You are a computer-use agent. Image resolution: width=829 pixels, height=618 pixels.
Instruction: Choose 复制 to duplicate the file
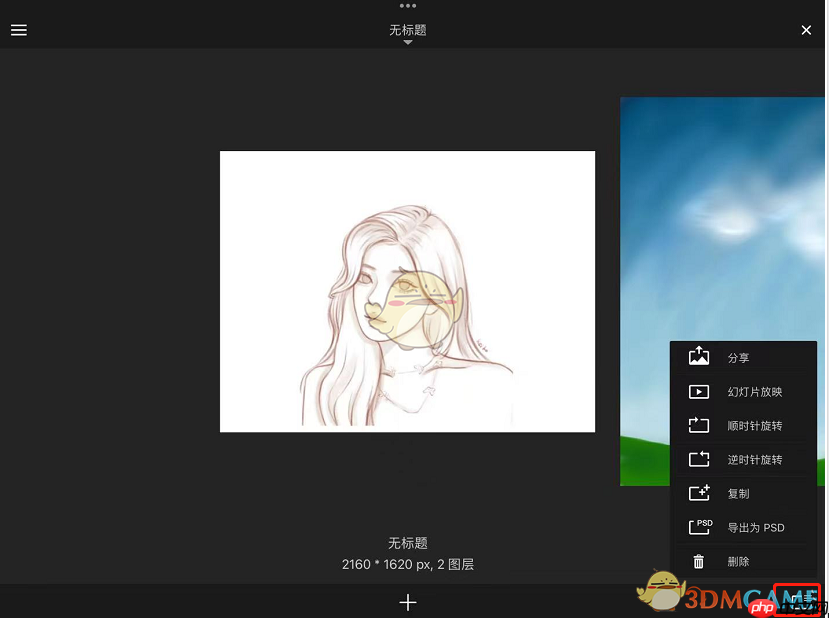[x=738, y=493]
